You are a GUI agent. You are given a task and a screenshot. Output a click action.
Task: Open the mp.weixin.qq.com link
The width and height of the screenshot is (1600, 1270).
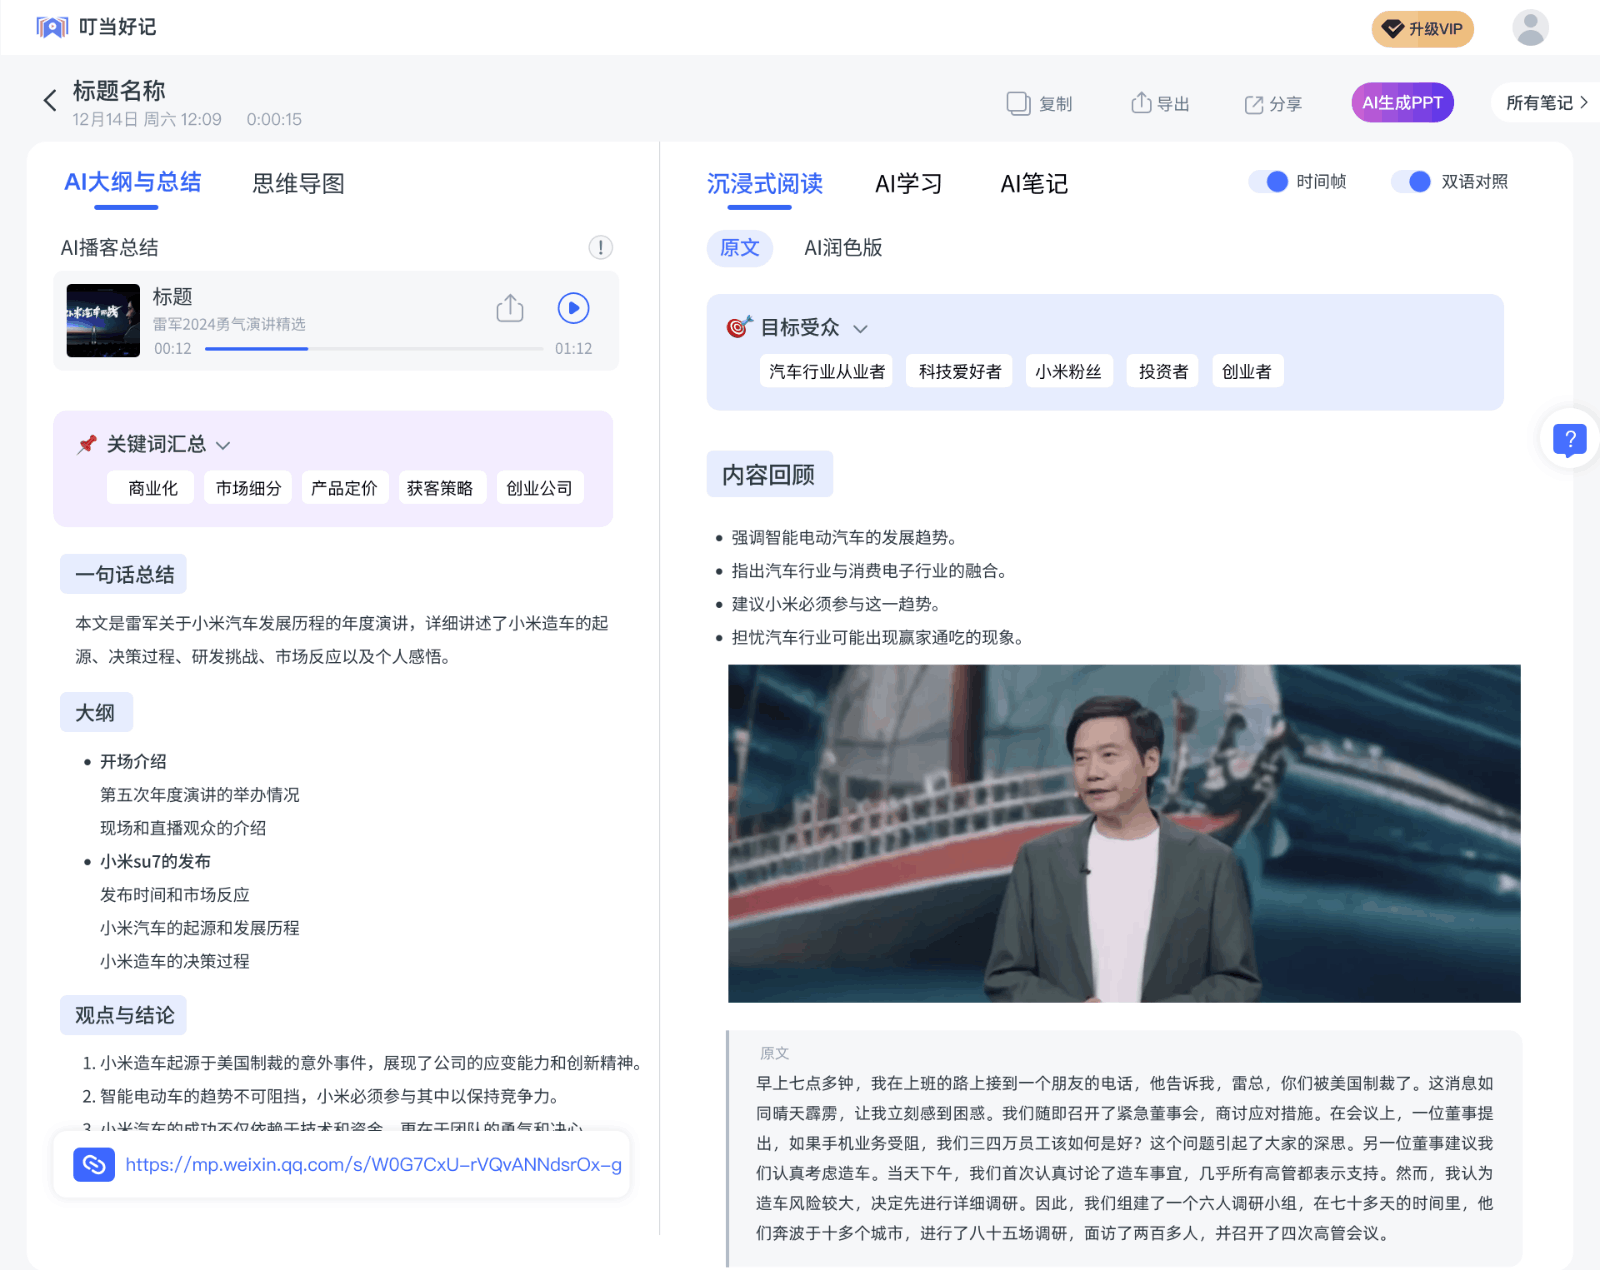coord(373,1164)
